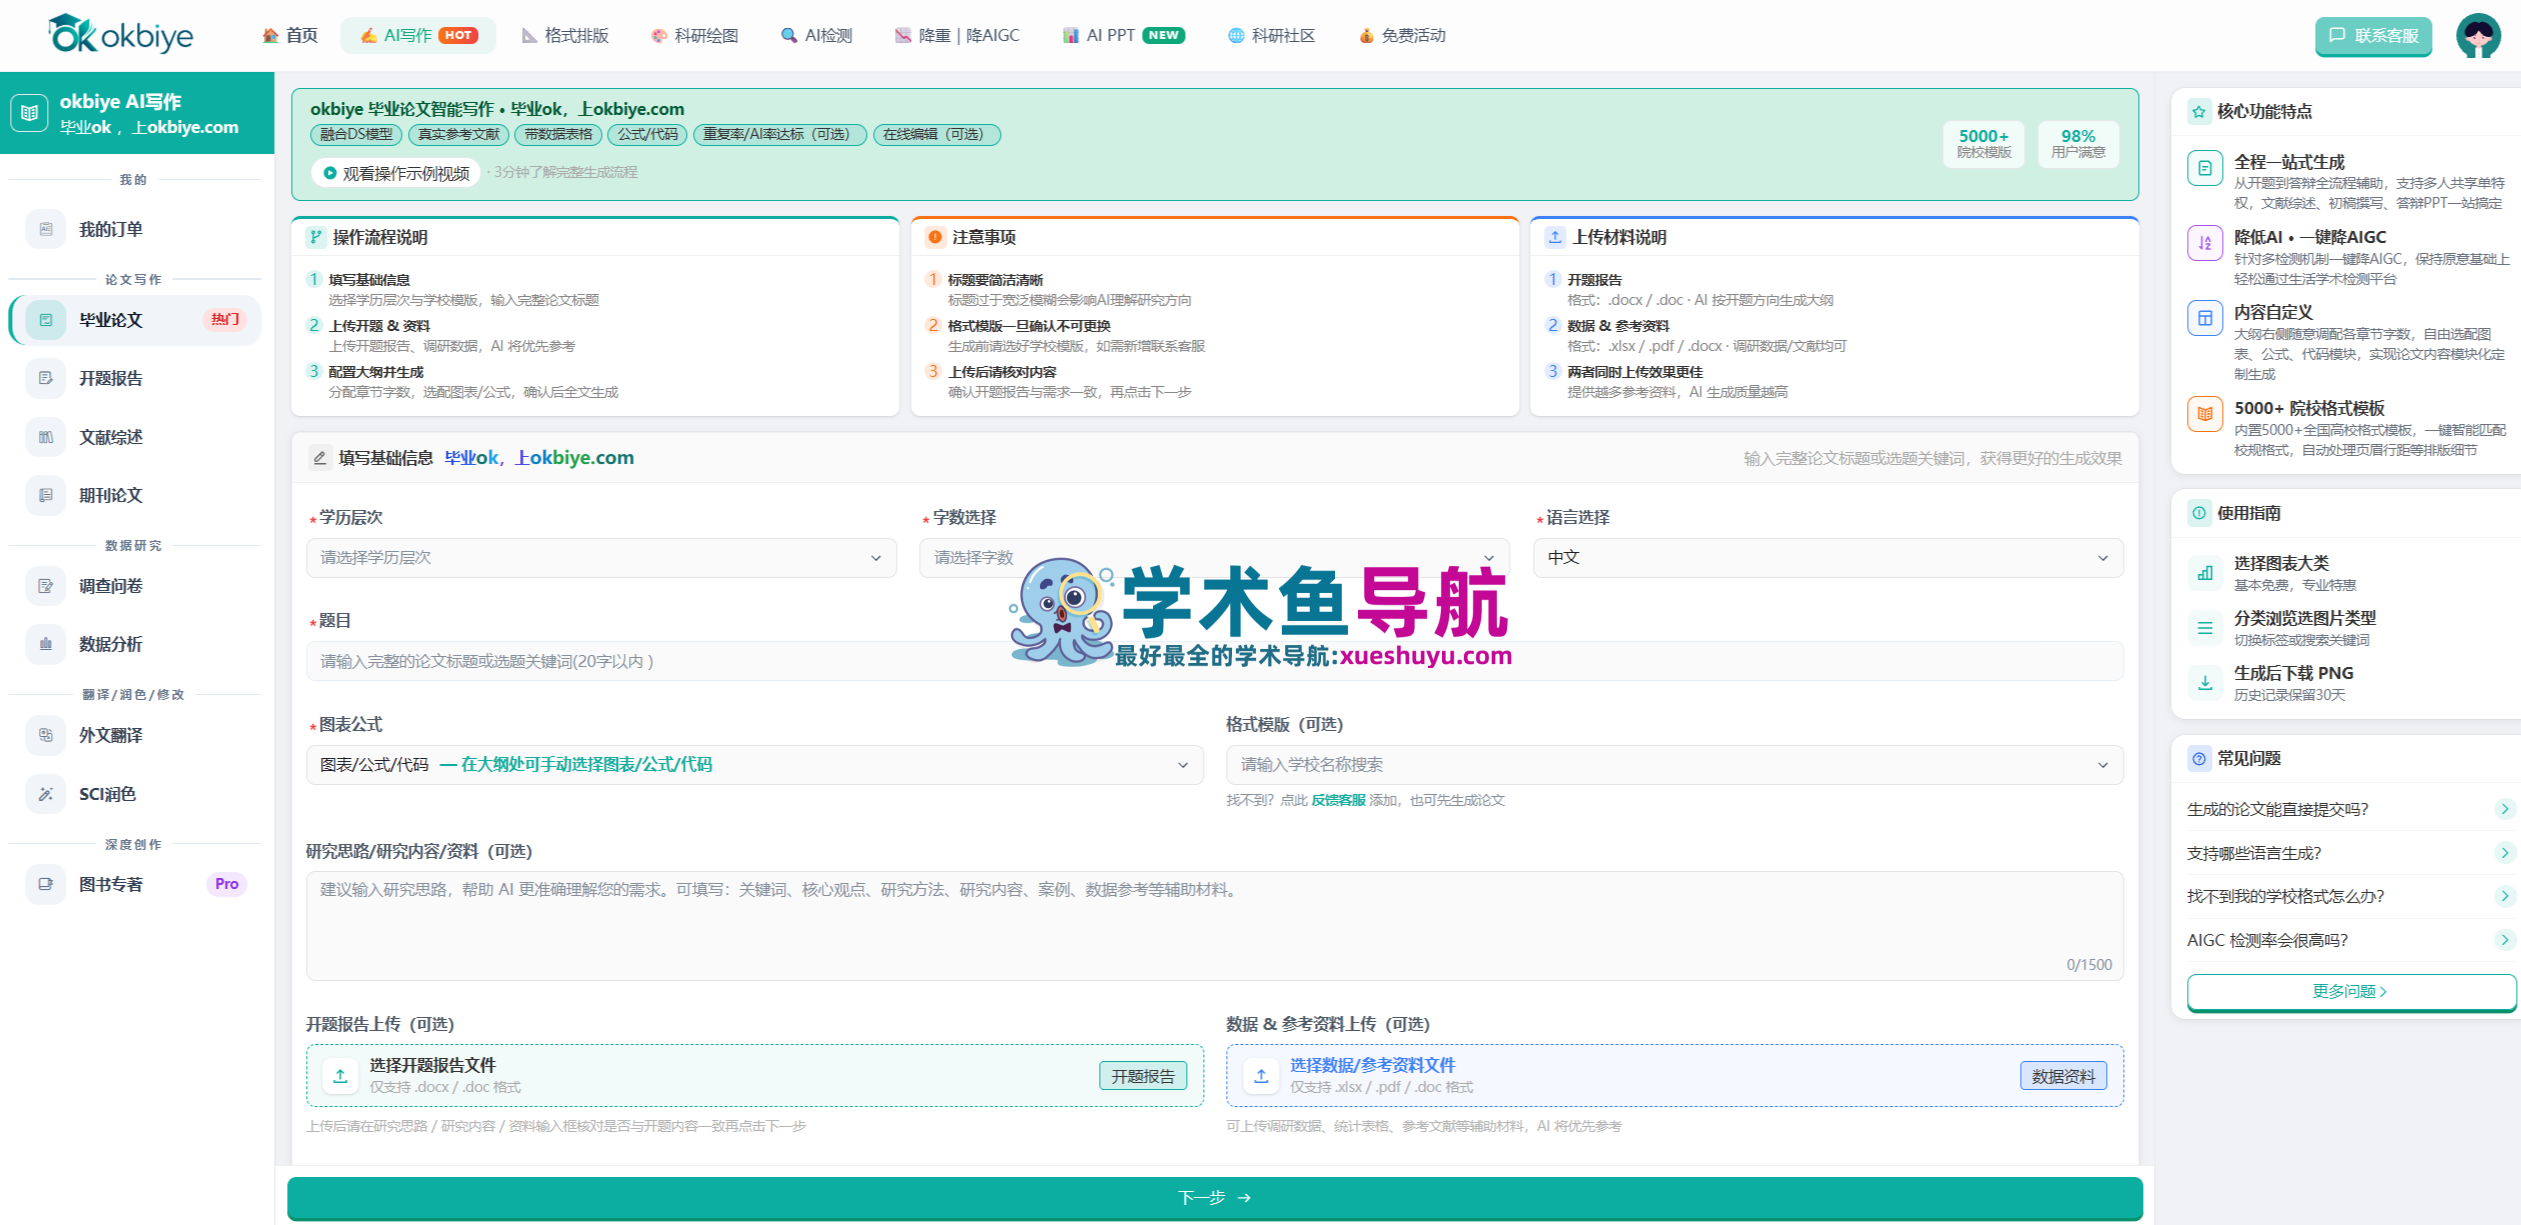Click the SCI润色 sidebar icon
2521x1225 pixels.
(46, 794)
